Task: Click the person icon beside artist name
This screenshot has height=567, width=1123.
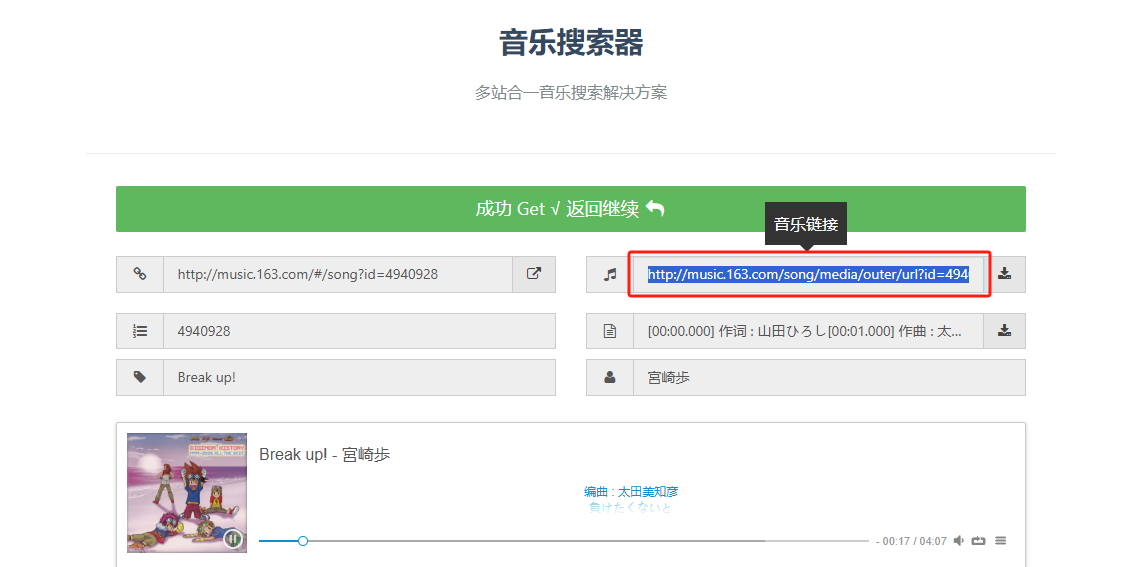Action: click(x=610, y=377)
